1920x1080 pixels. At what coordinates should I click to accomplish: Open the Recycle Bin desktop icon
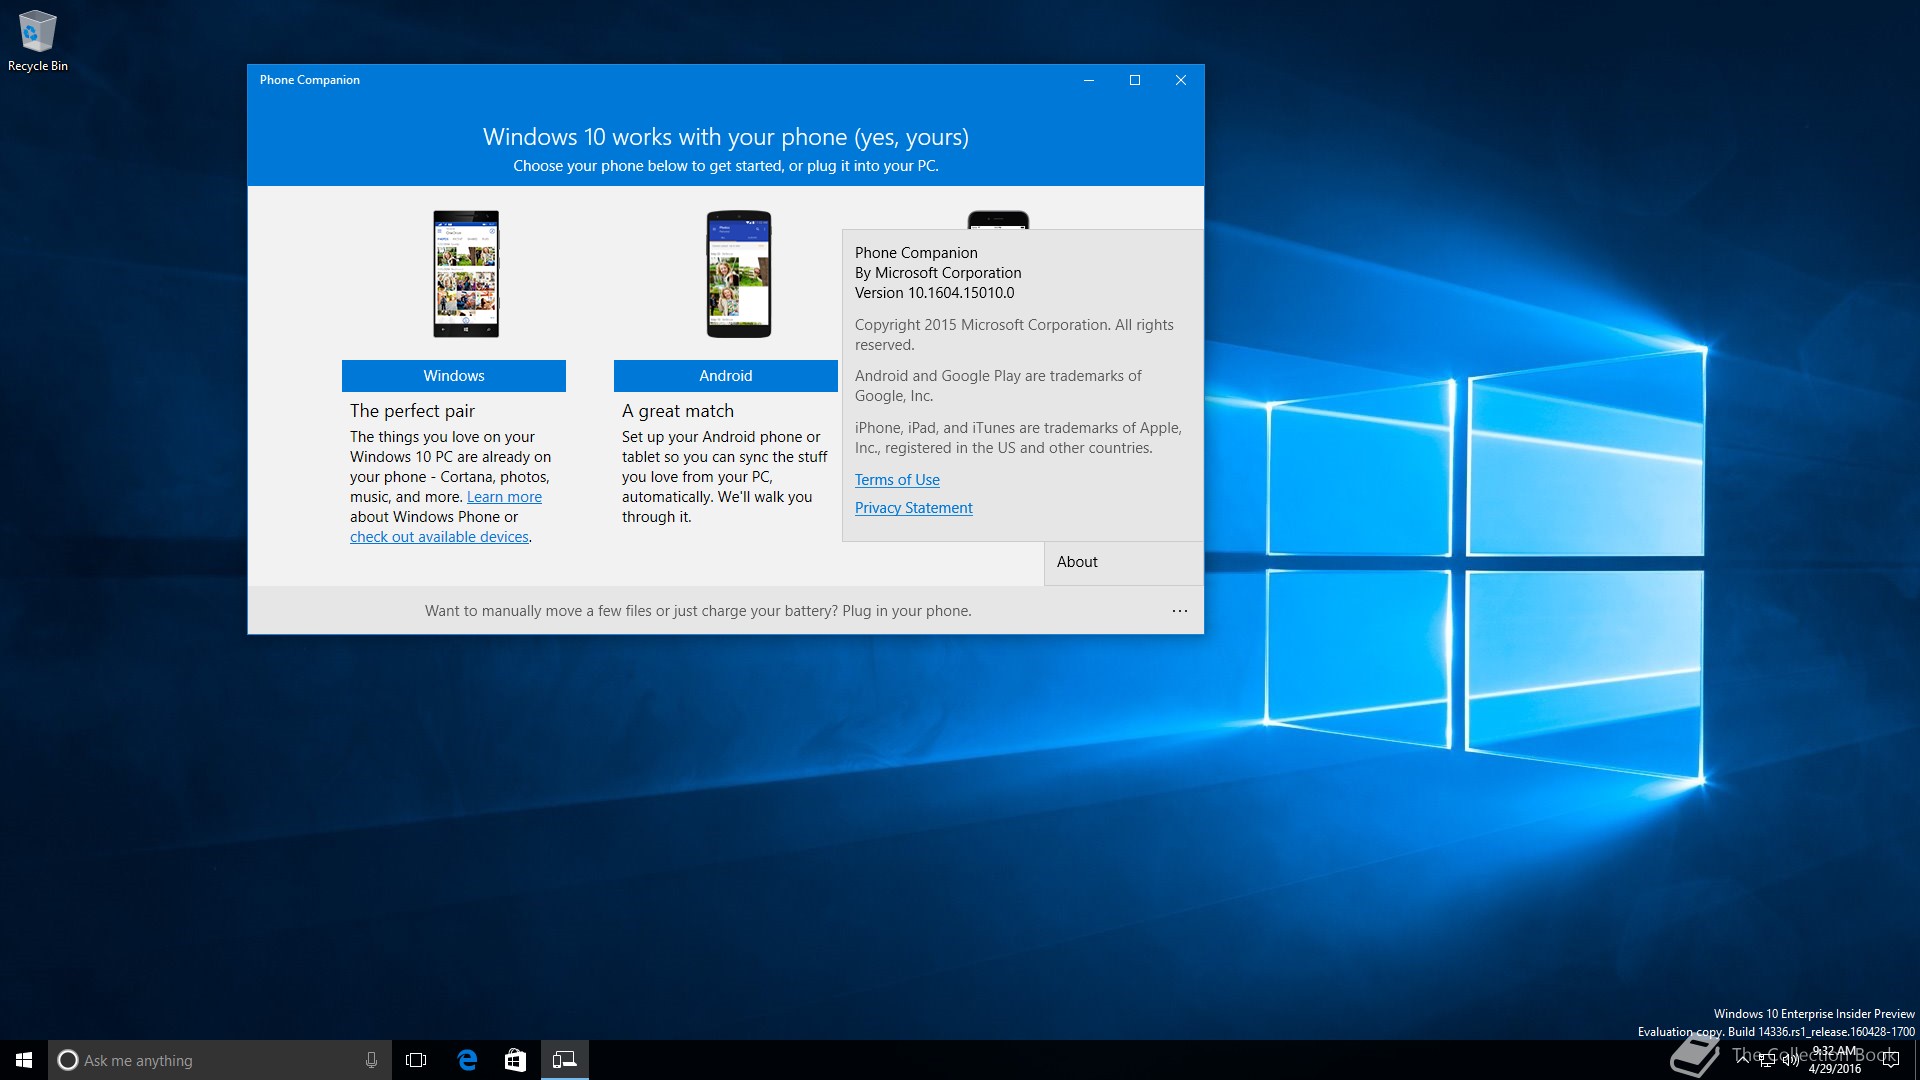(x=38, y=41)
